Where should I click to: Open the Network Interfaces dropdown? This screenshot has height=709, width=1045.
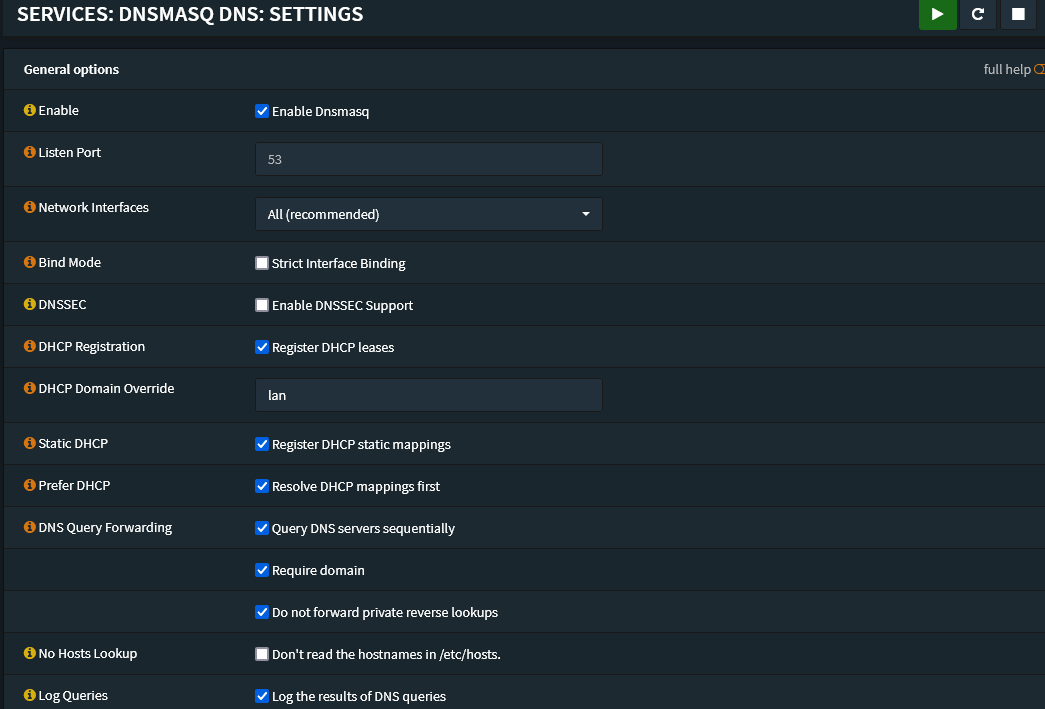pos(429,214)
